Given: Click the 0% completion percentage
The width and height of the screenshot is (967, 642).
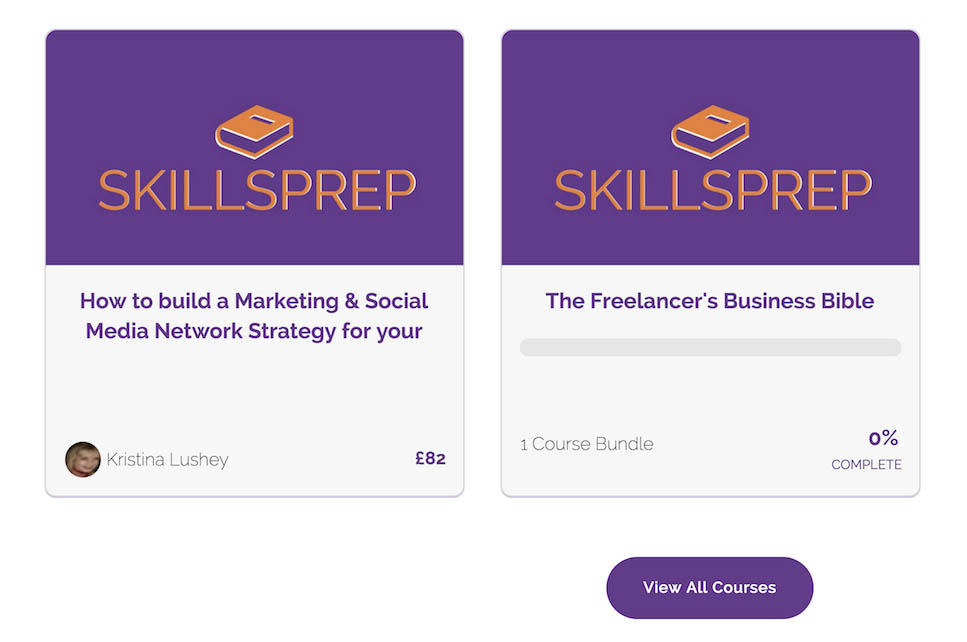Looking at the screenshot, I should click(x=884, y=440).
